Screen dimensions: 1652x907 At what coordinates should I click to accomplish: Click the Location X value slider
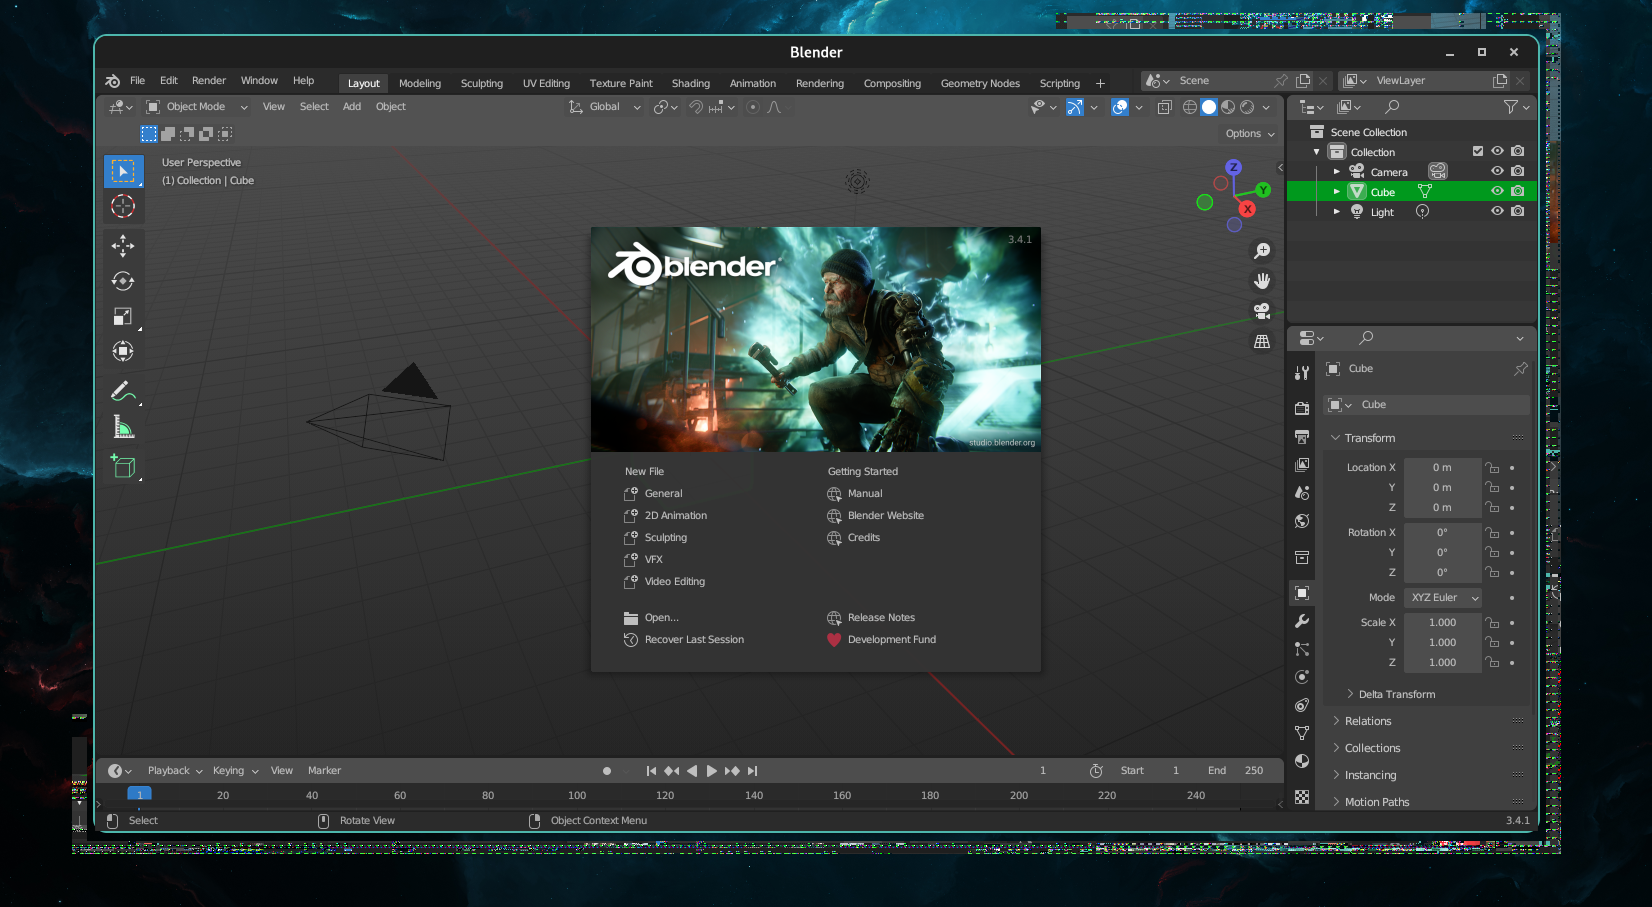(1443, 467)
